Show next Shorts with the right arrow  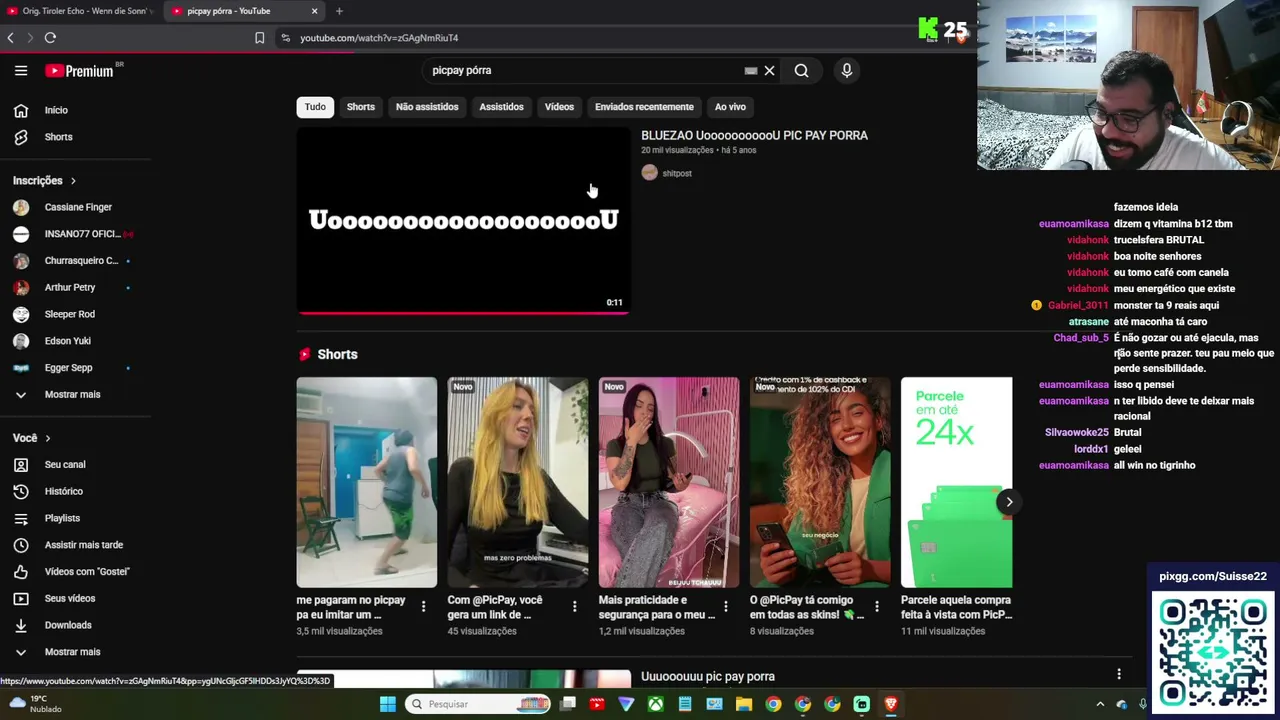(1009, 502)
